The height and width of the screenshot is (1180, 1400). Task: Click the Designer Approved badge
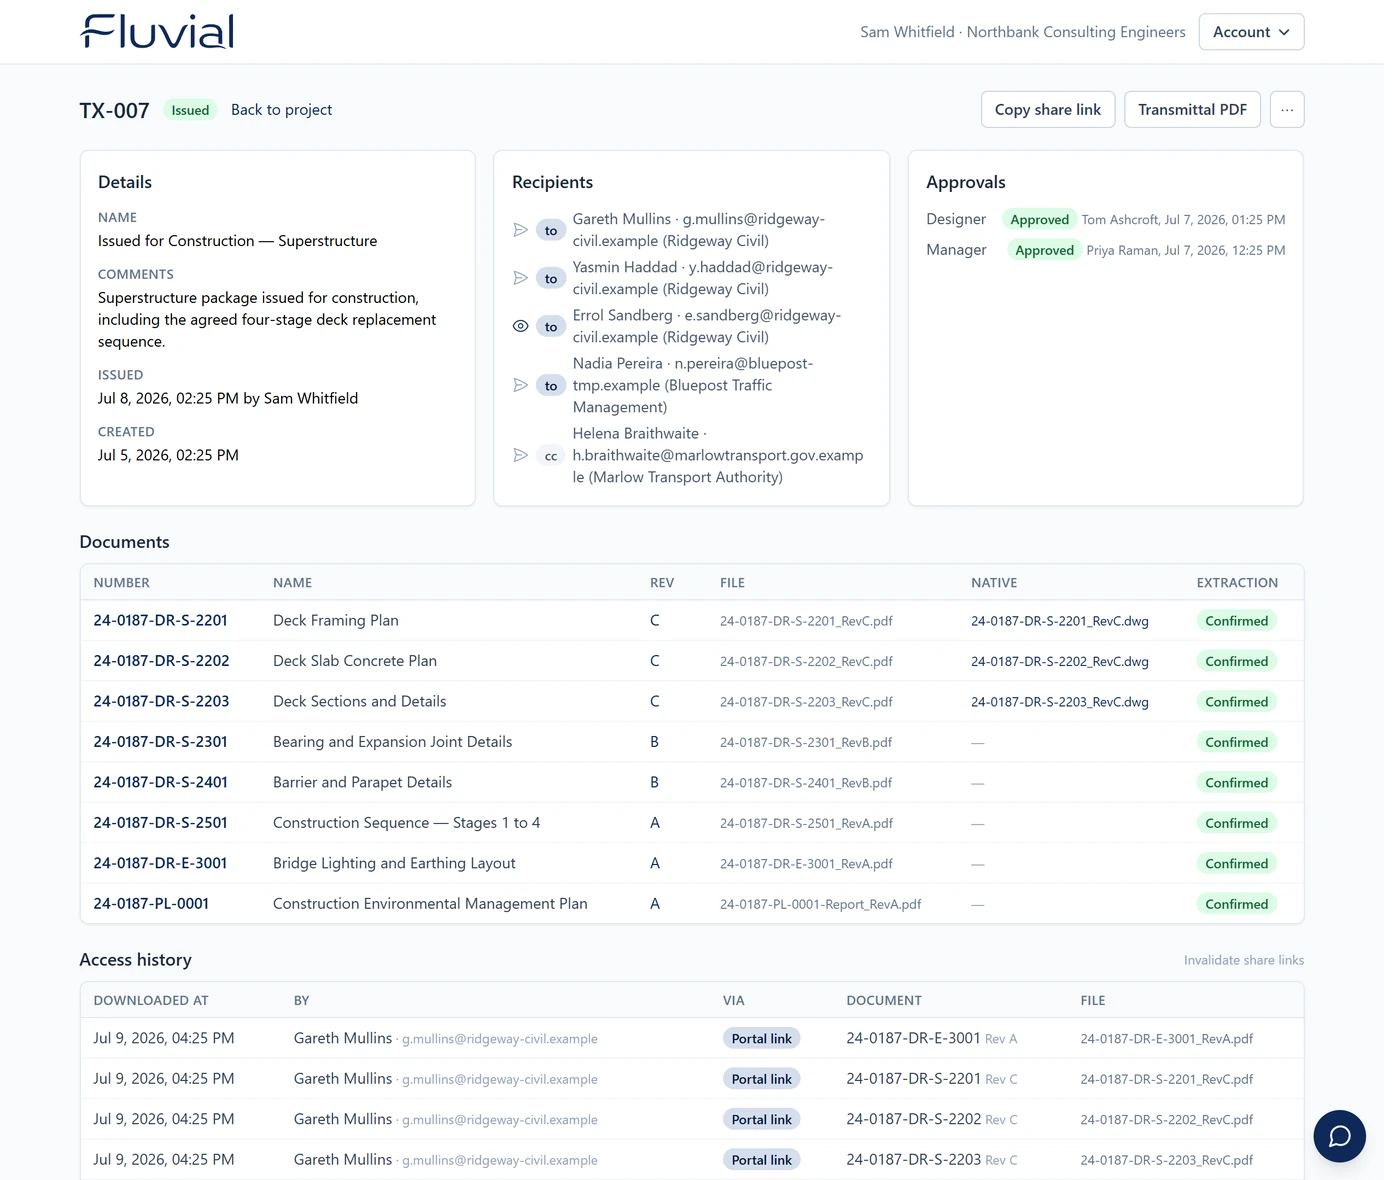1039,220
